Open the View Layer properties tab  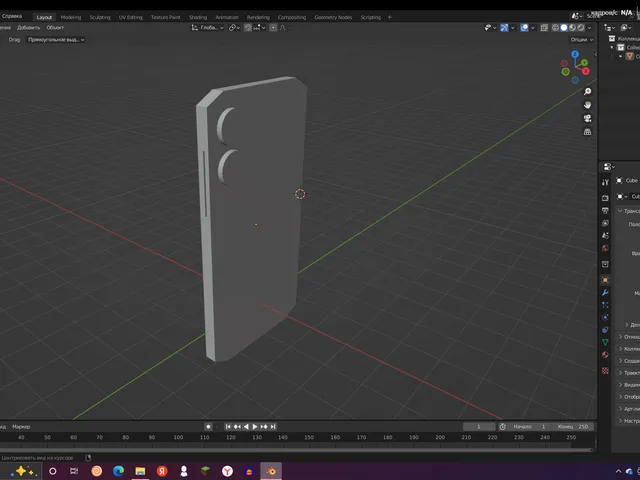[x=605, y=223]
